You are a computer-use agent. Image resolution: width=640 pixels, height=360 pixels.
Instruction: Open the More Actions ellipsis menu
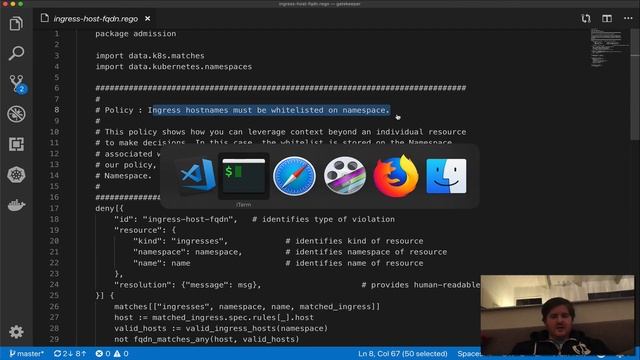point(628,18)
